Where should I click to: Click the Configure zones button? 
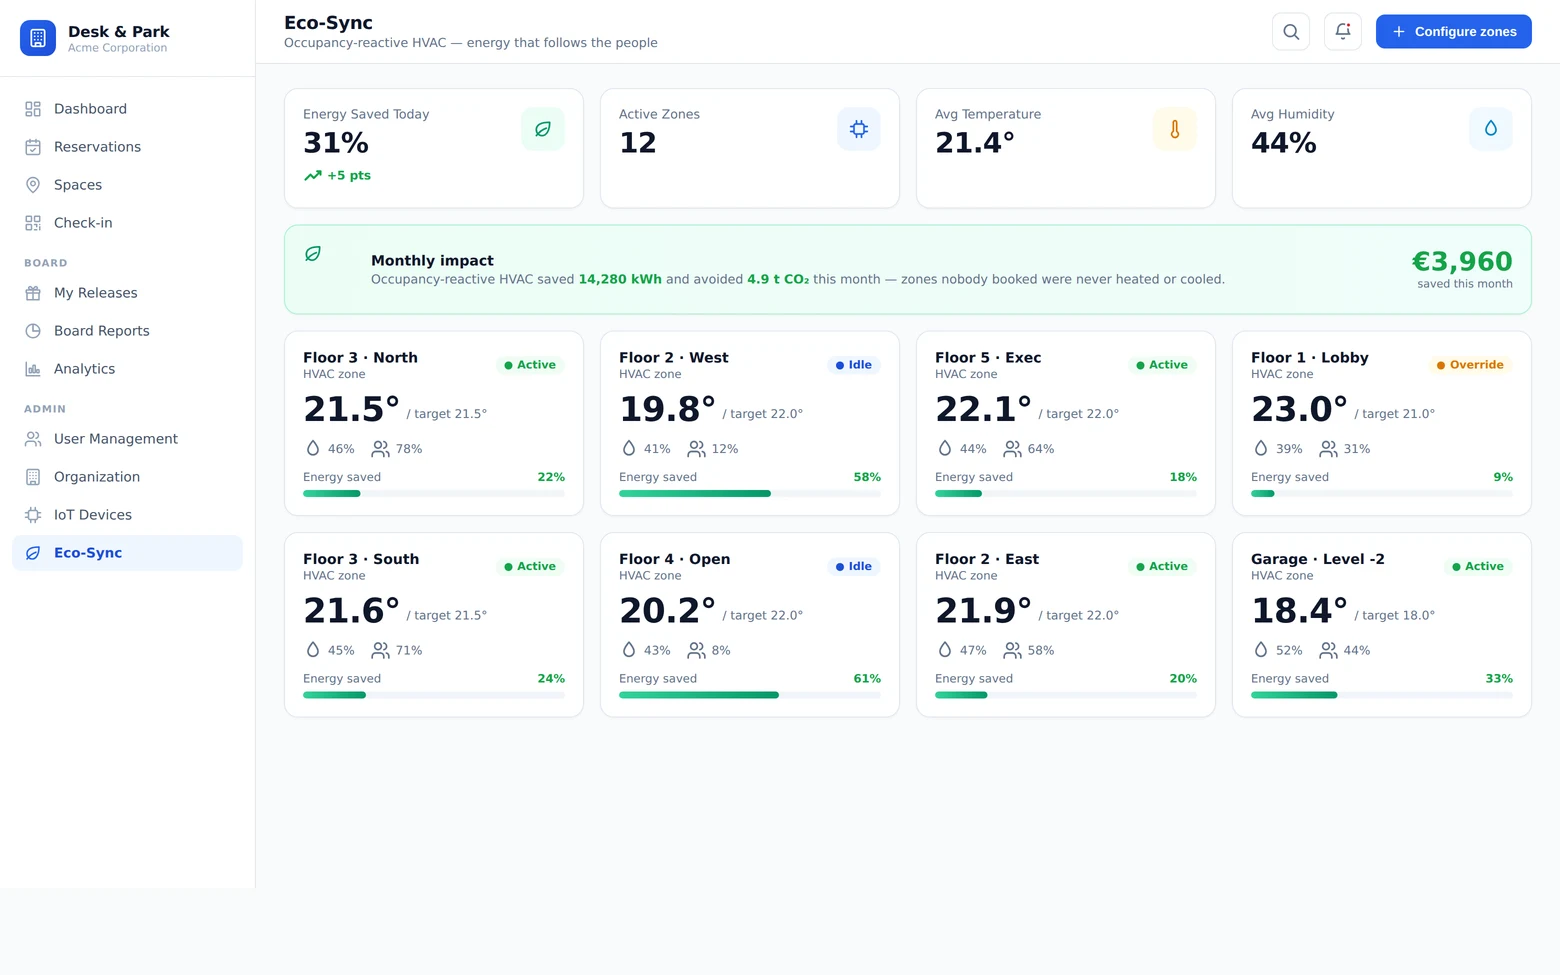pos(1454,32)
